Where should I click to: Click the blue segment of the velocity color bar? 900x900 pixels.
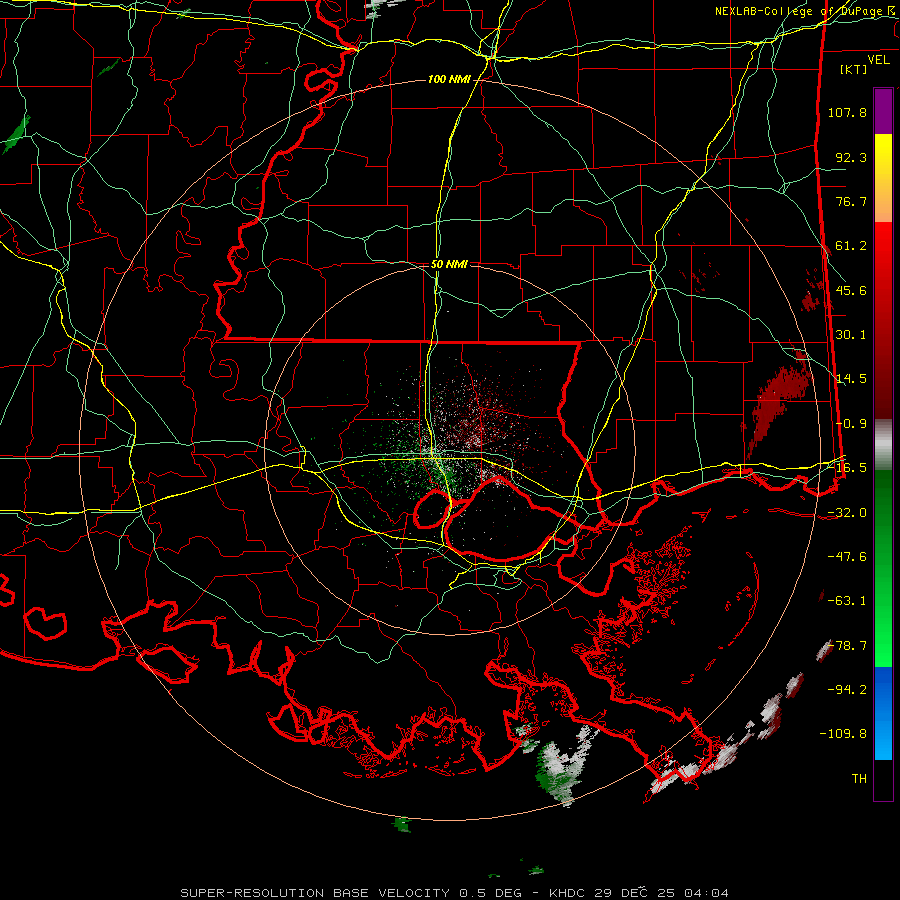[883, 713]
